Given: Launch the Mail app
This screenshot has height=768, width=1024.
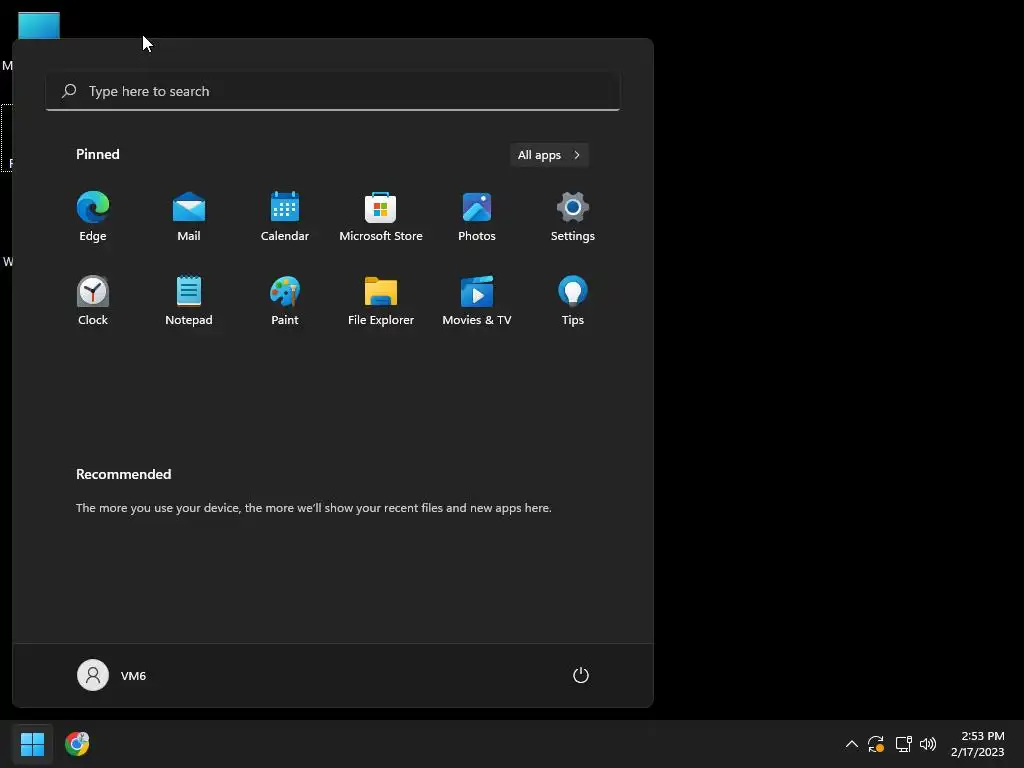Looking at the screenshot, I should coord(189,217).
